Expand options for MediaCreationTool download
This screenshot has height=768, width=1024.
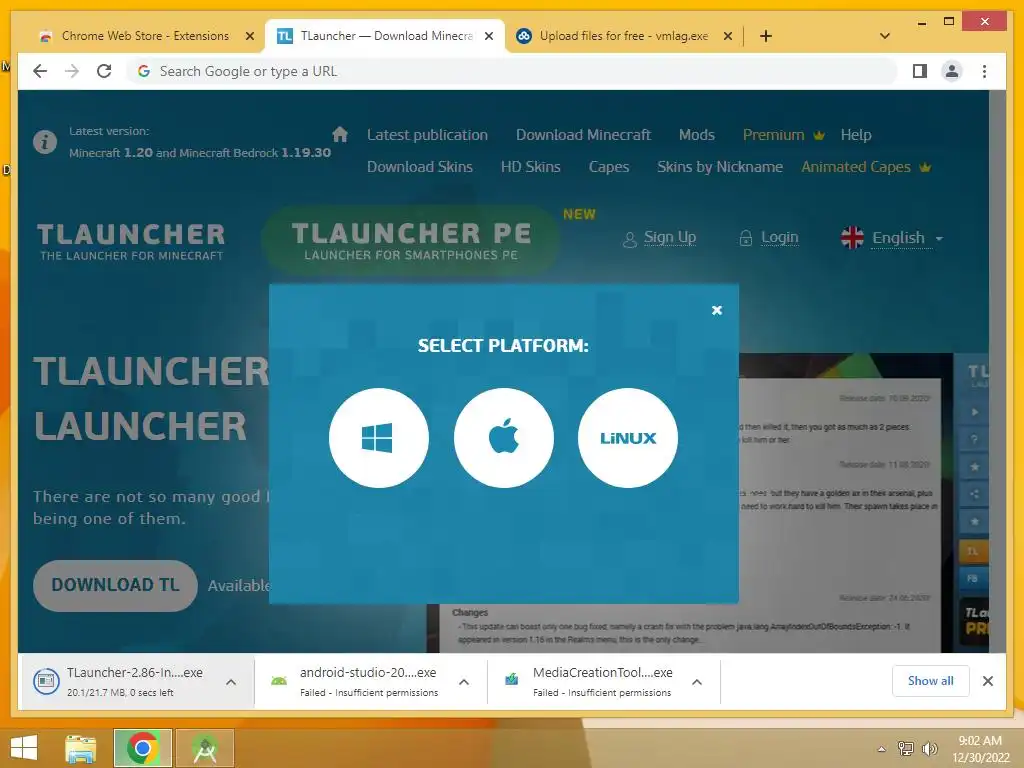tap(697, 682)
